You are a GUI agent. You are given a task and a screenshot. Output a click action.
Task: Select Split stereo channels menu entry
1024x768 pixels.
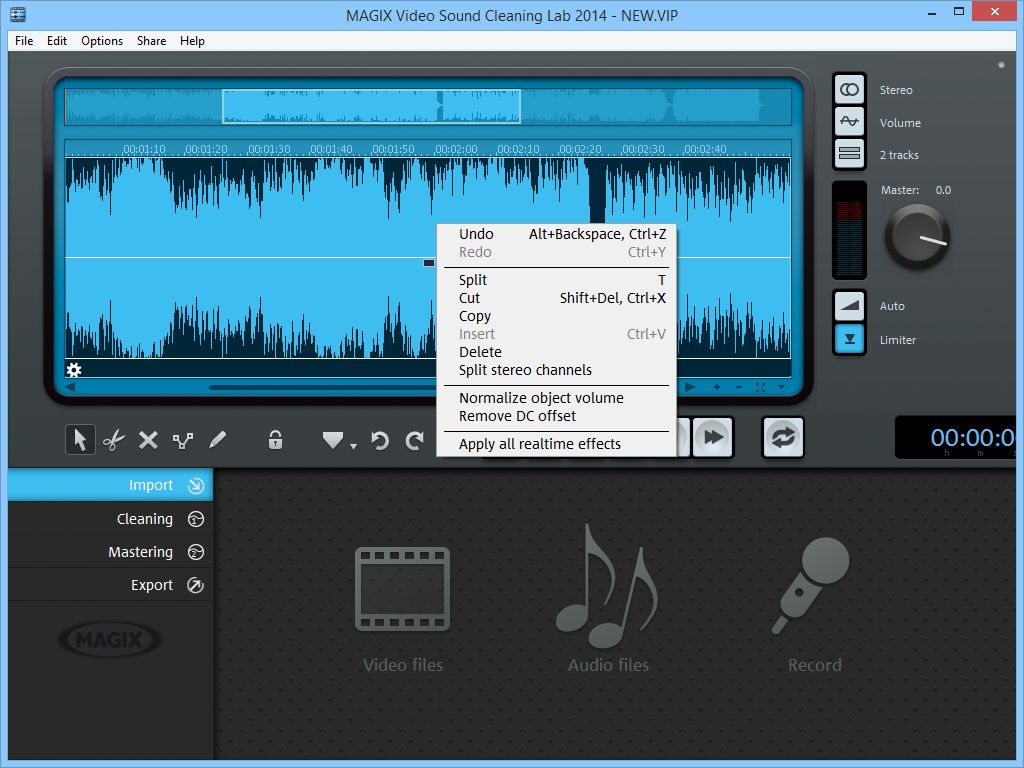coord(525,370)
